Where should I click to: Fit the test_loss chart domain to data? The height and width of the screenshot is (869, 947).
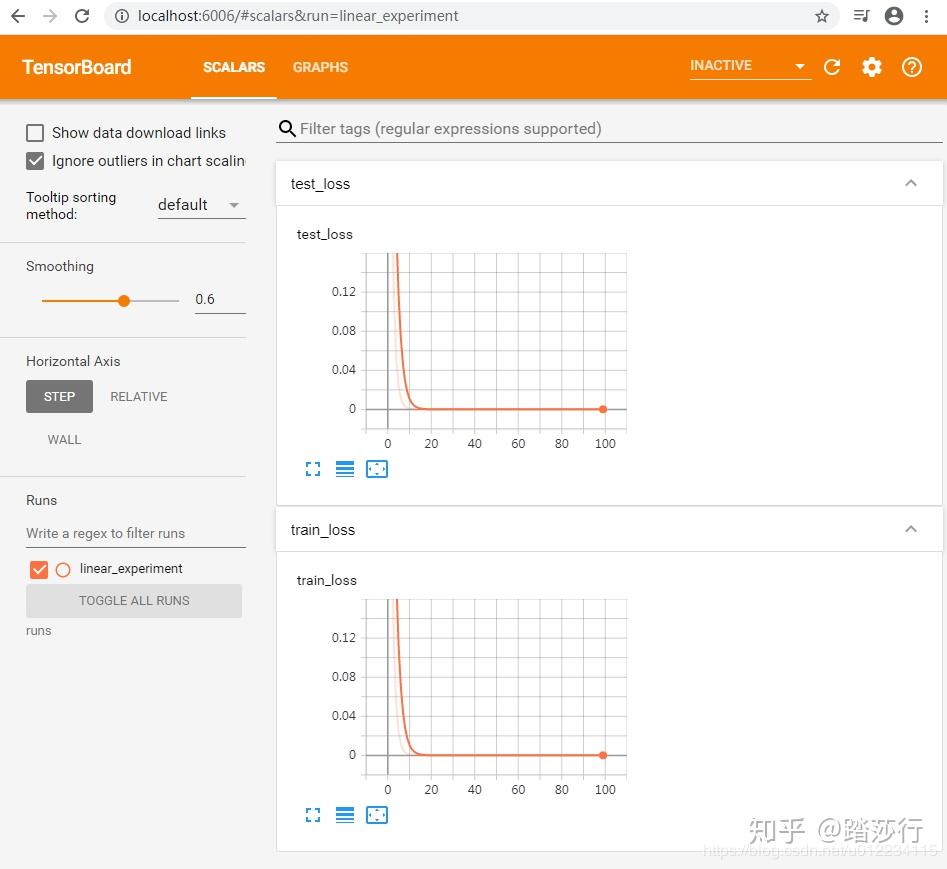pos(376,468)
